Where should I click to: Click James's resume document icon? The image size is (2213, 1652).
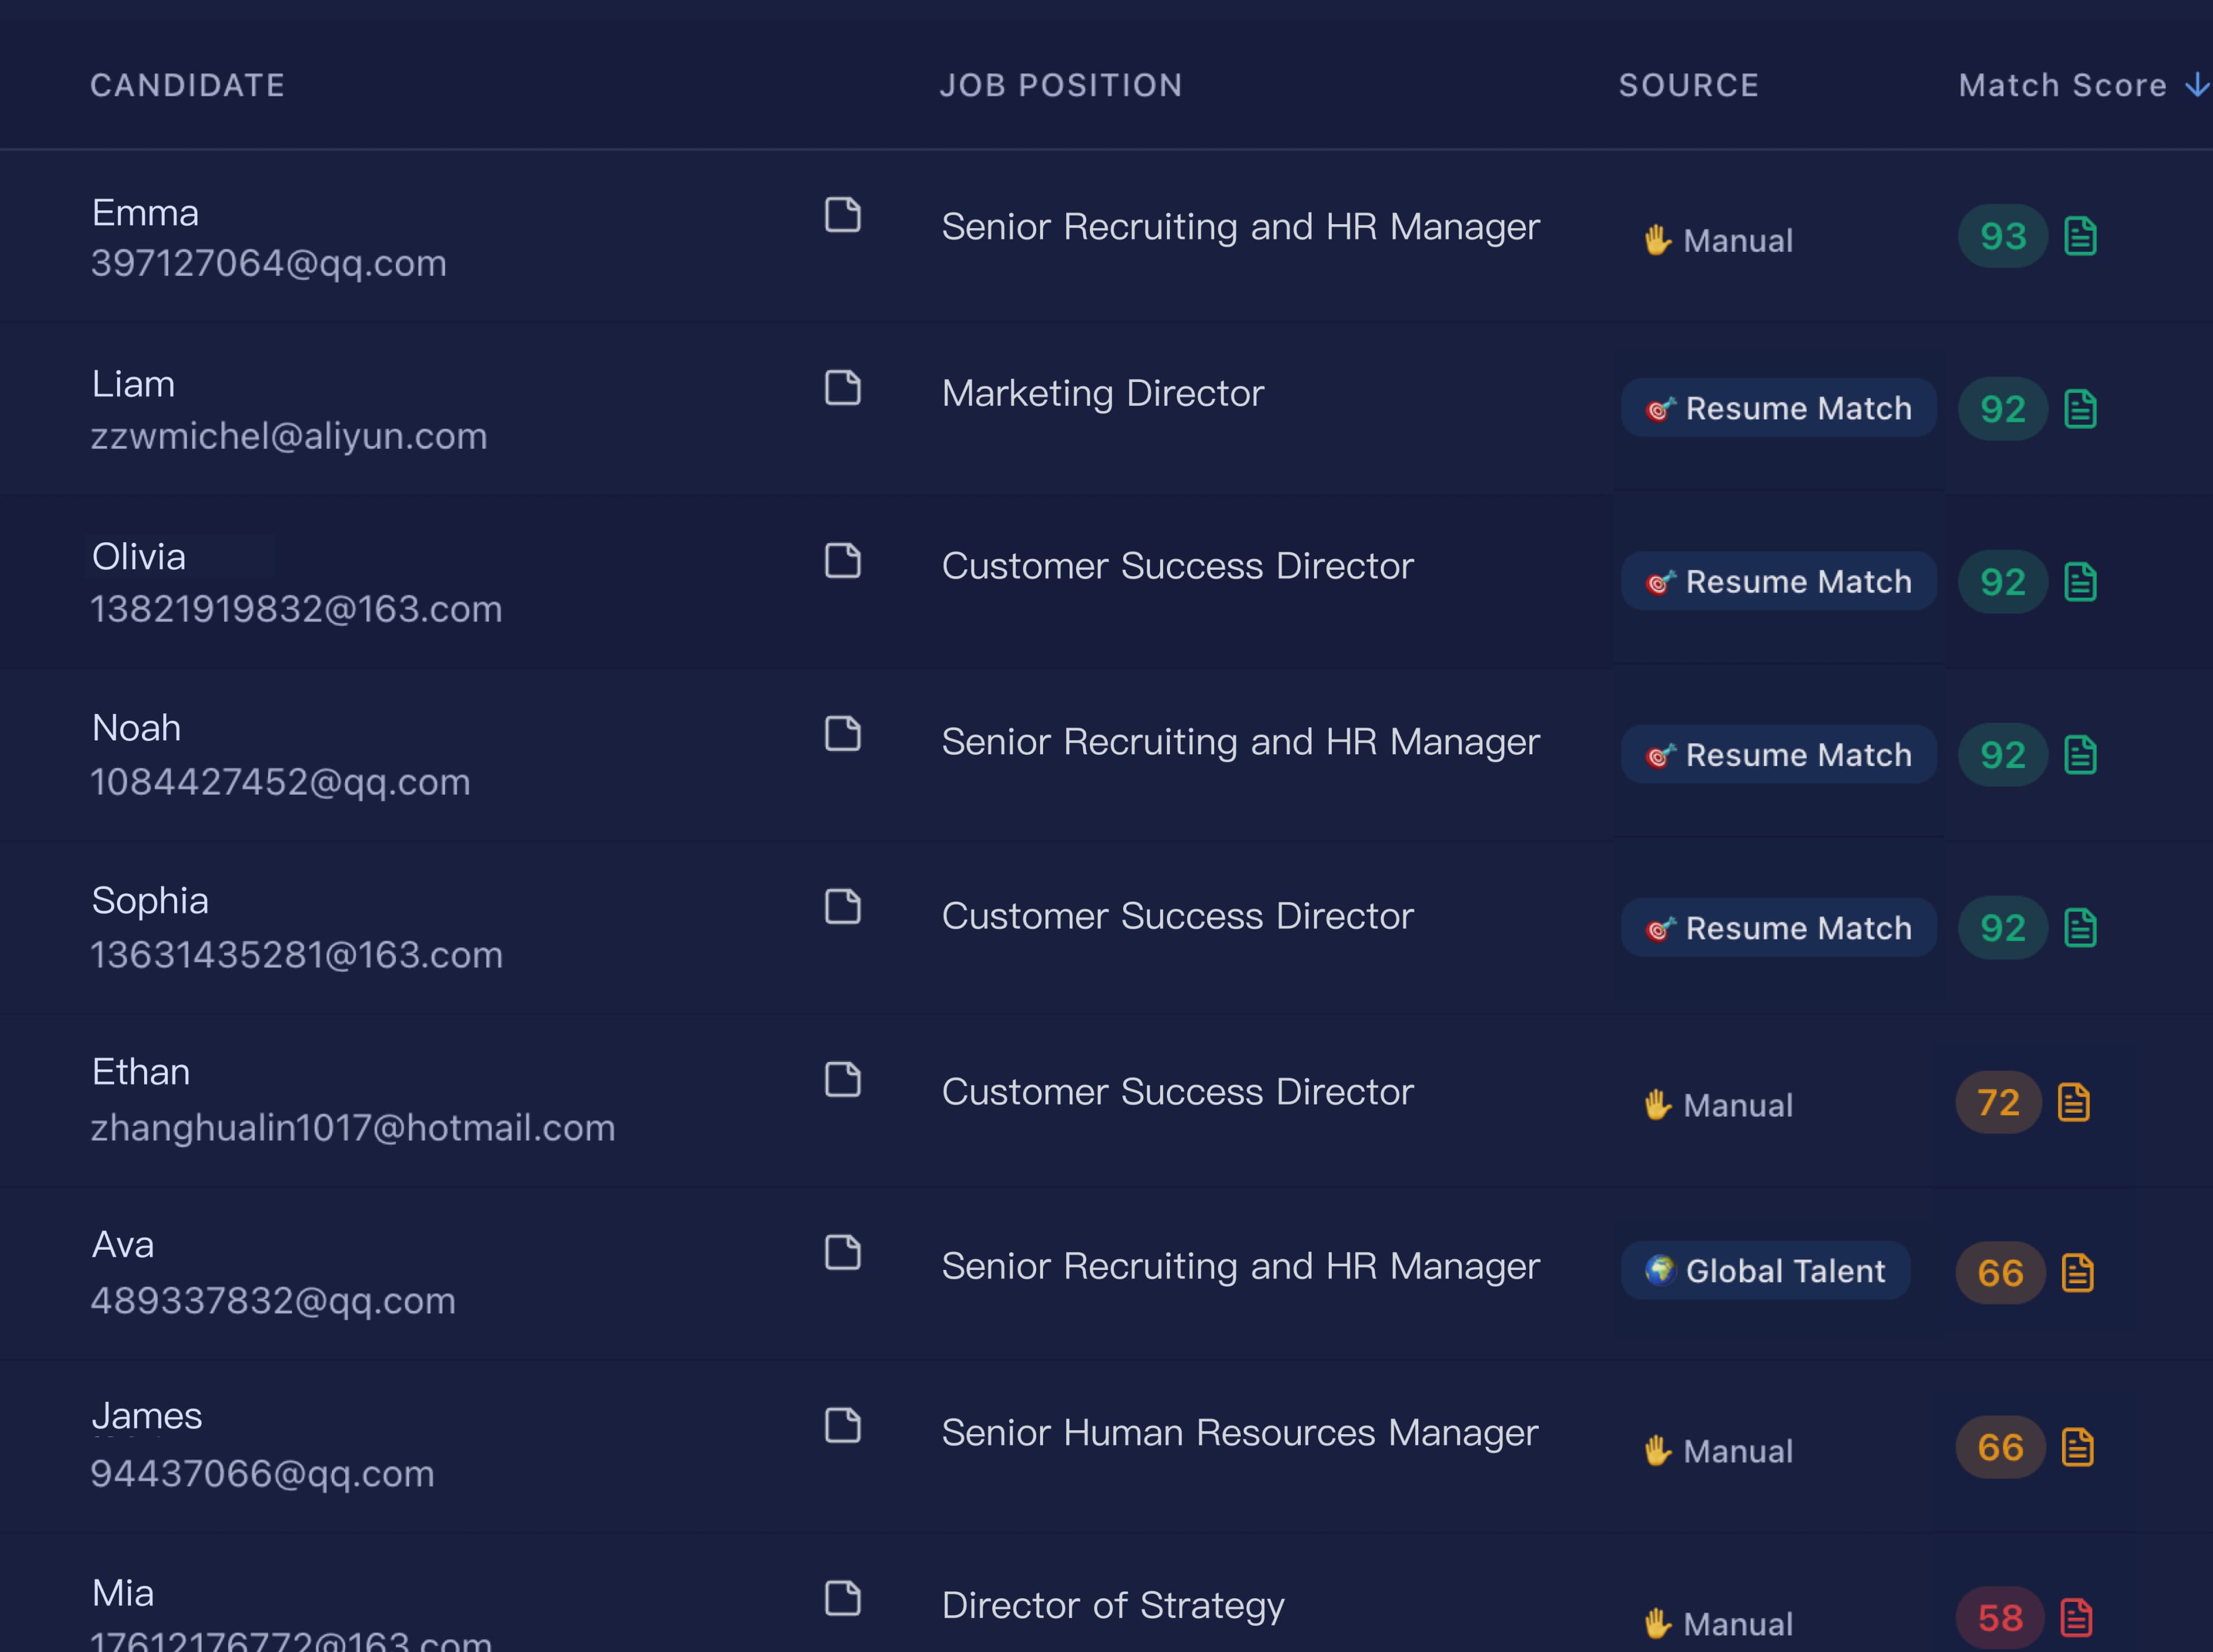[x=842, y=1425]
